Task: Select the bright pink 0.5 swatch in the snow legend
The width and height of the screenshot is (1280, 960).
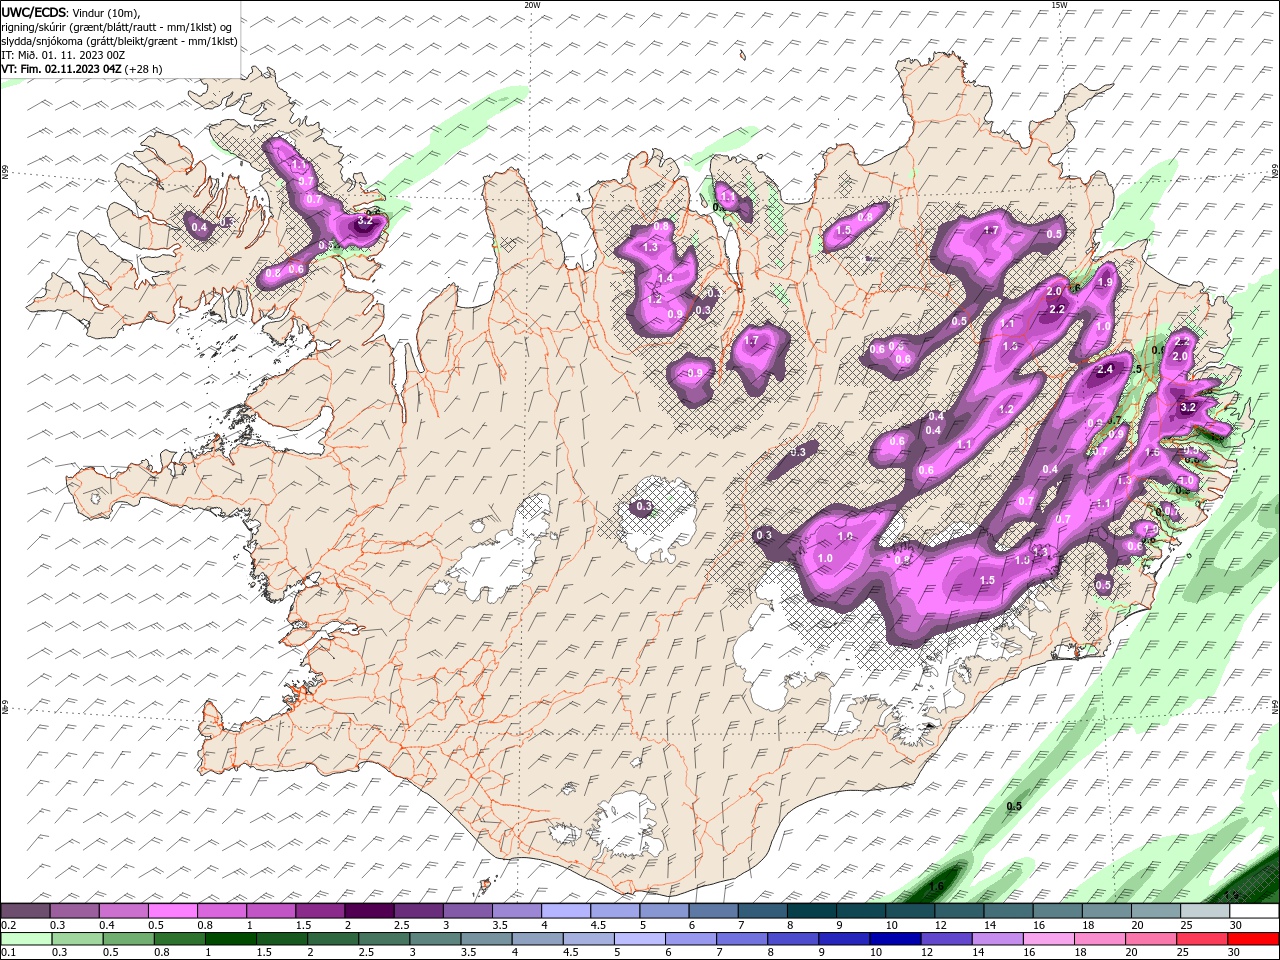Action: click(172, 911)
